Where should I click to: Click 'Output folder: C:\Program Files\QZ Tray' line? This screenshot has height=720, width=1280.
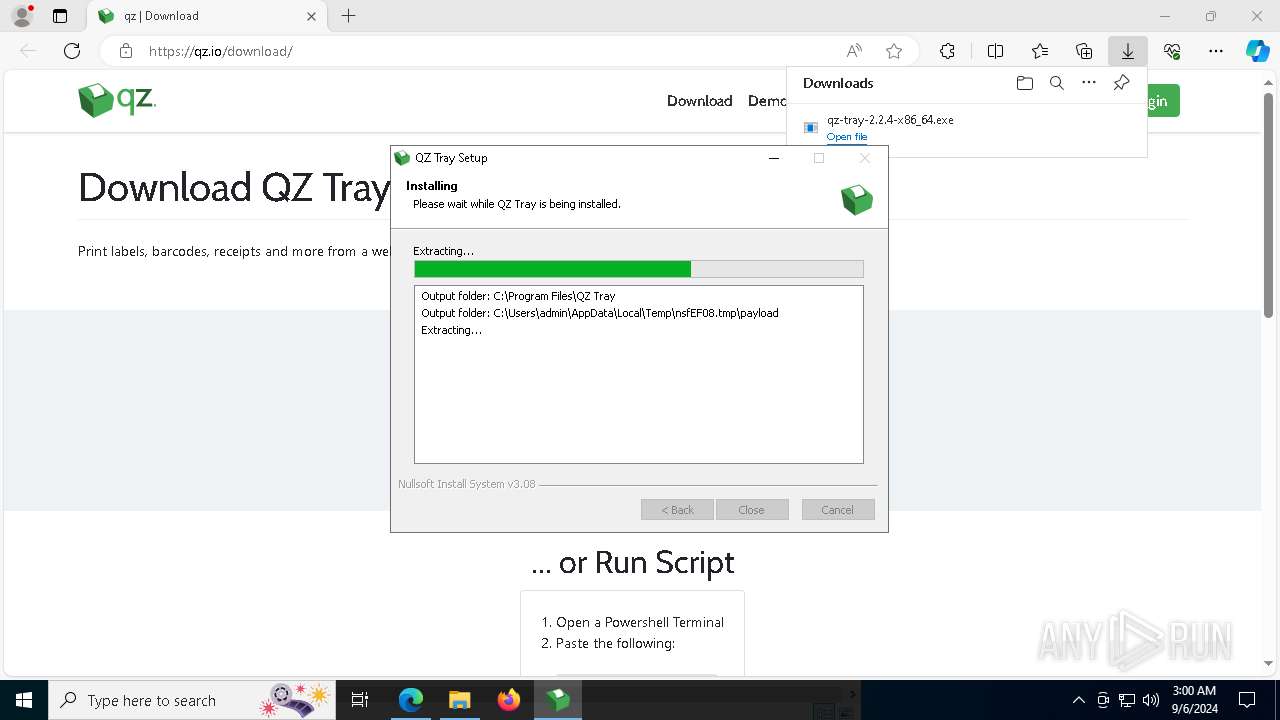pyautogui.click(x=518, y=296)
